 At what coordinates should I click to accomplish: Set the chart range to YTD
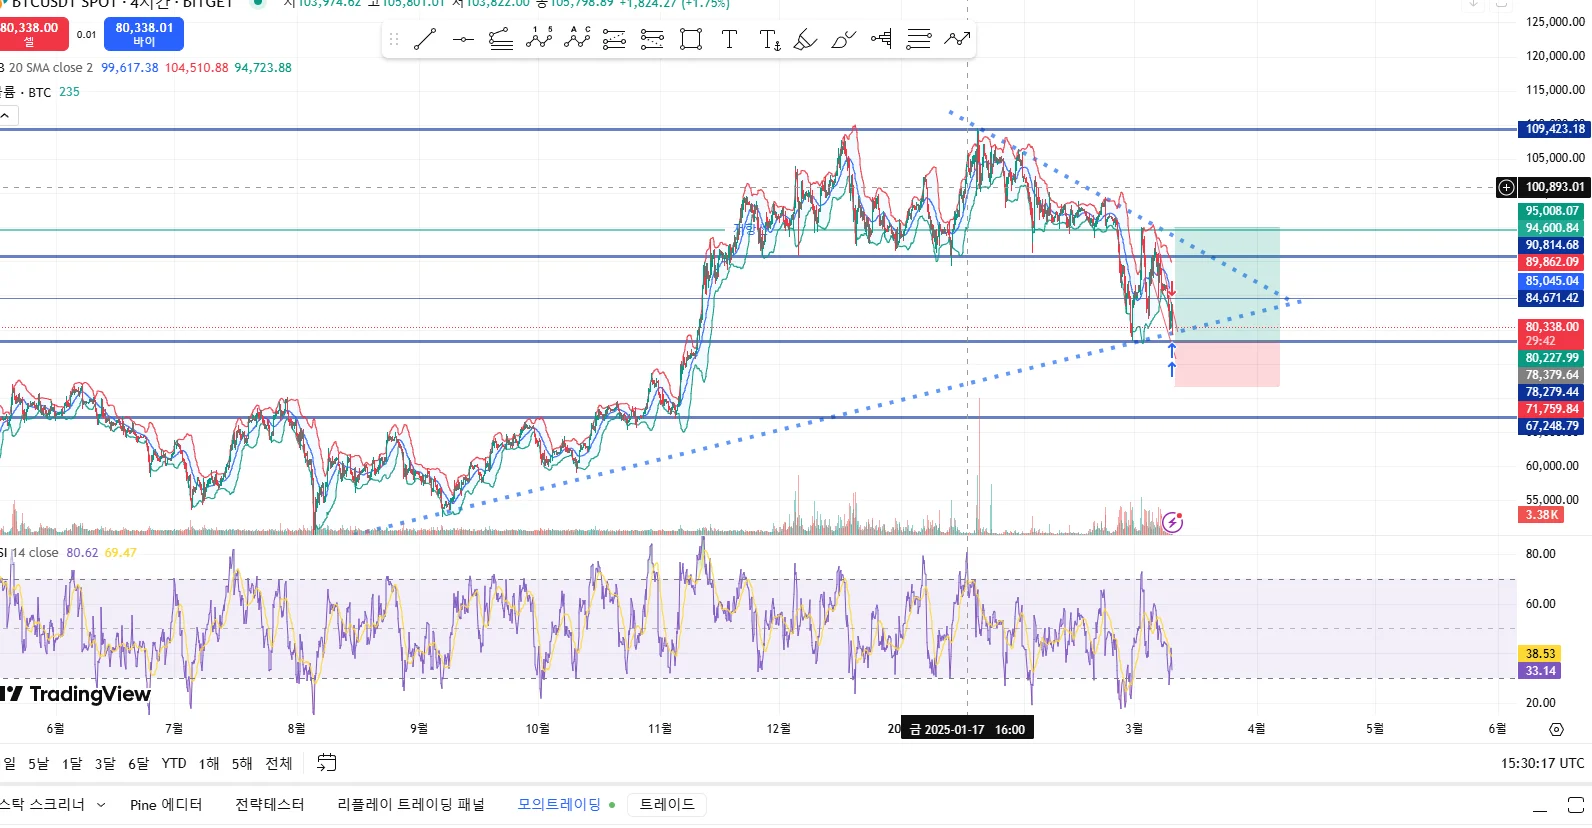click(174, 764)
